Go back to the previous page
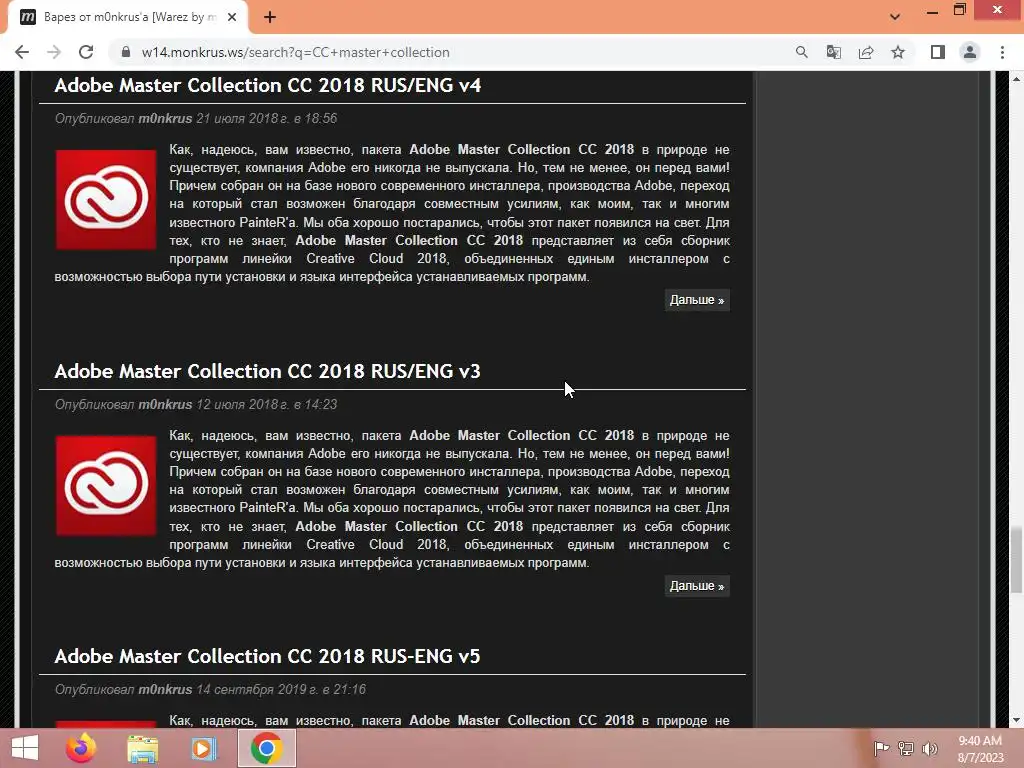 pos(22,52)
